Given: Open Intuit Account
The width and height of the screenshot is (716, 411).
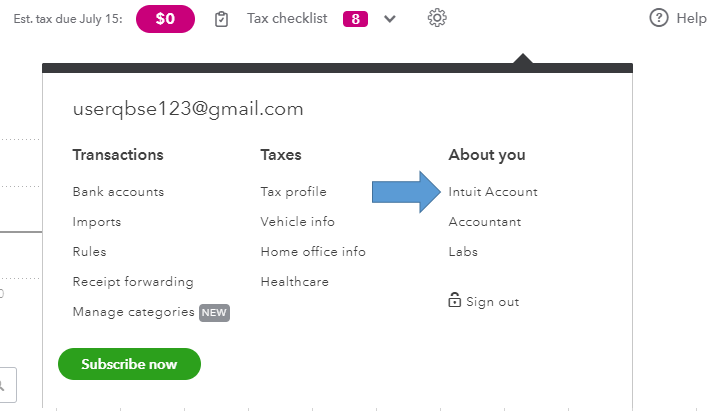Looking at the screenshot, I should click(x=493, y=192).
